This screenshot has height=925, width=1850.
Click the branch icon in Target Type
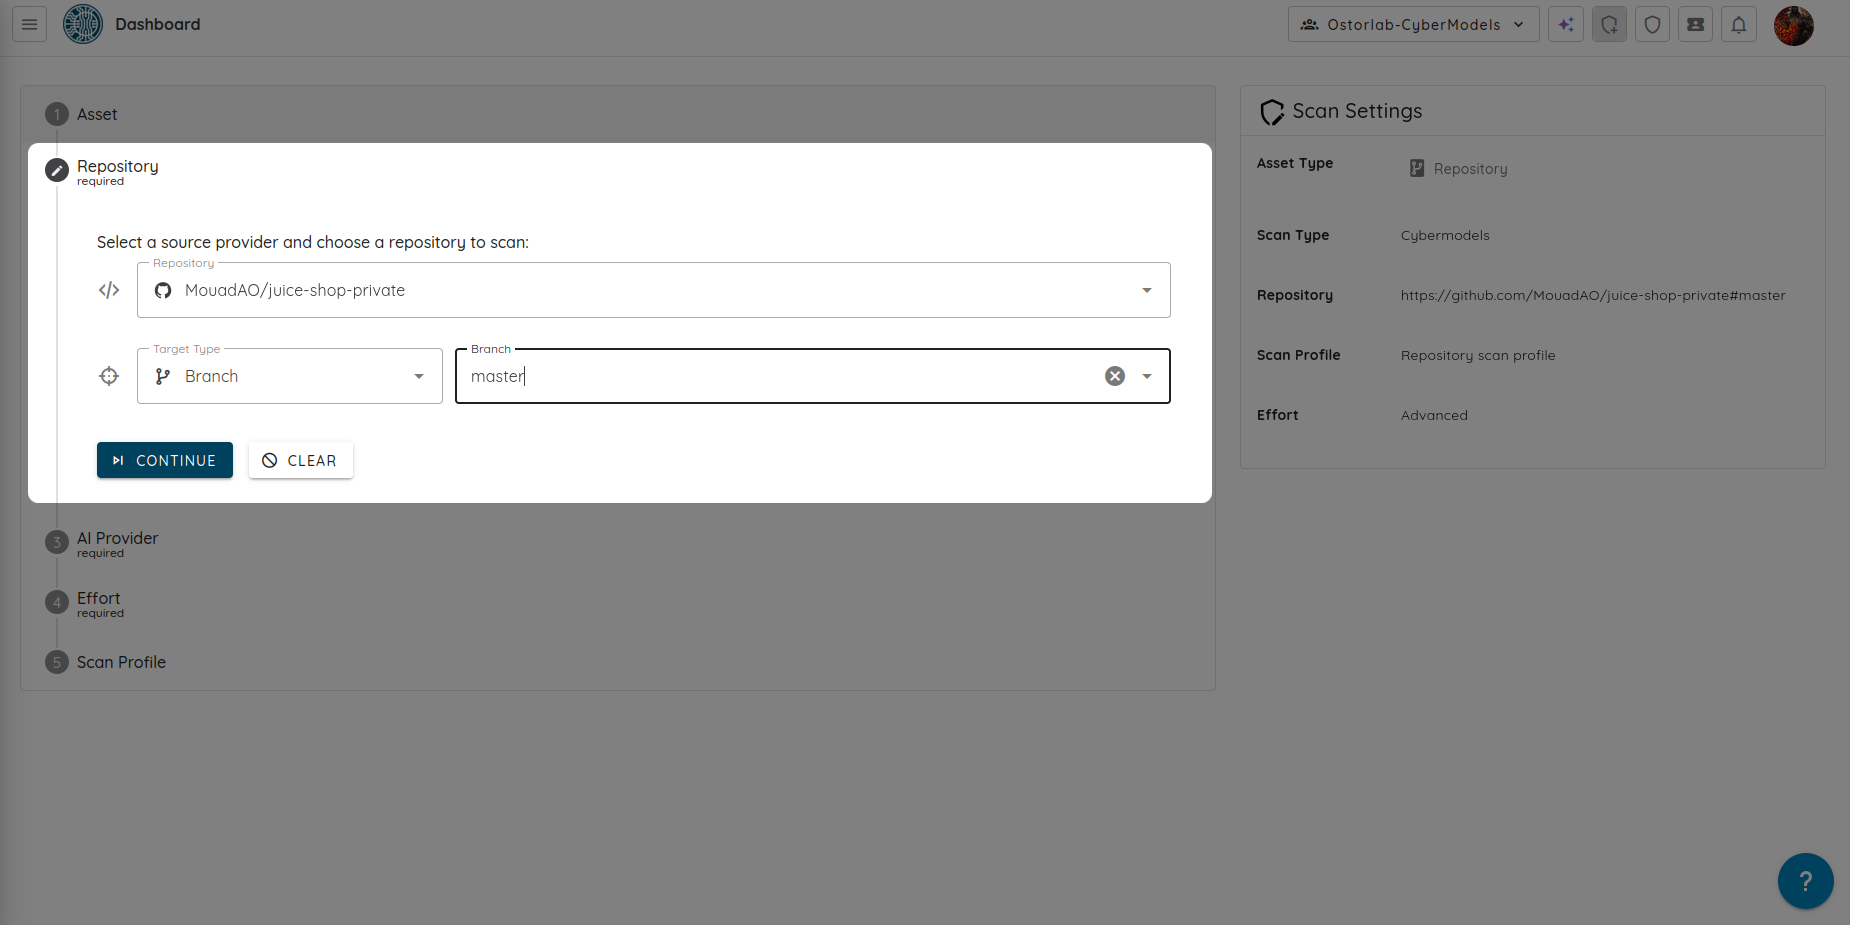163,376
